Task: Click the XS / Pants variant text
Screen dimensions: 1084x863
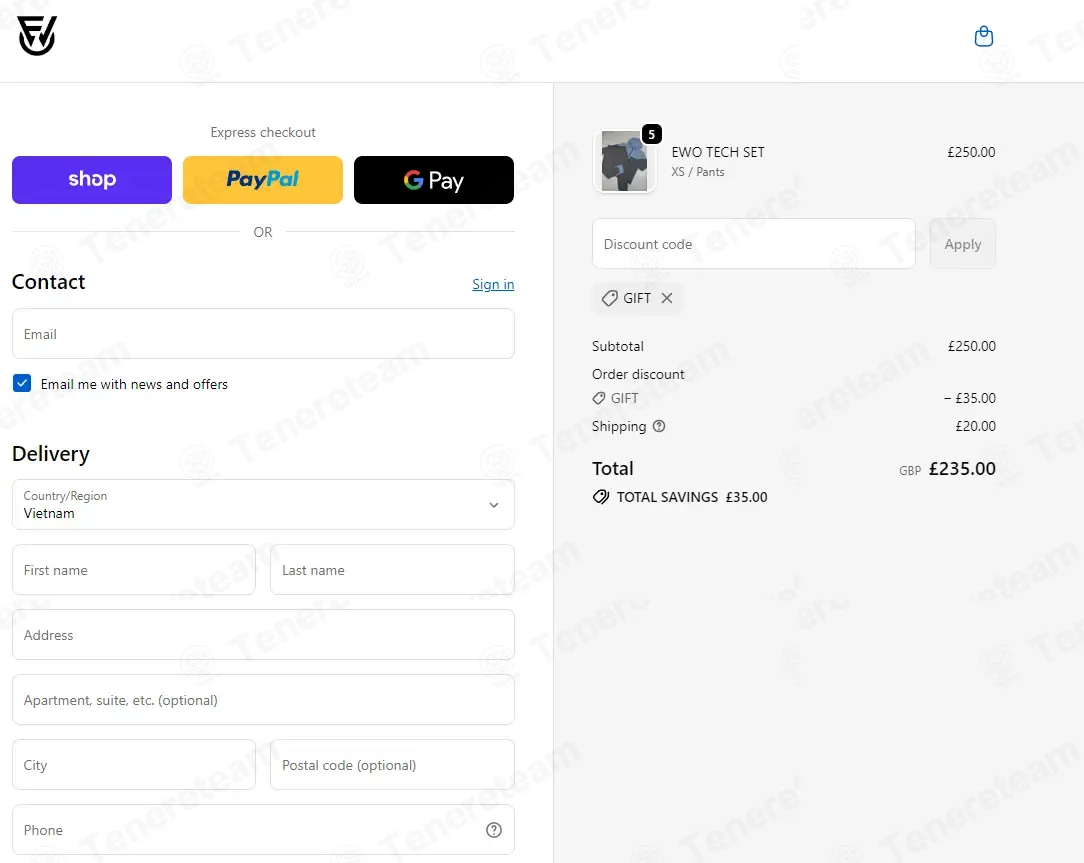Action: point(698,172)
